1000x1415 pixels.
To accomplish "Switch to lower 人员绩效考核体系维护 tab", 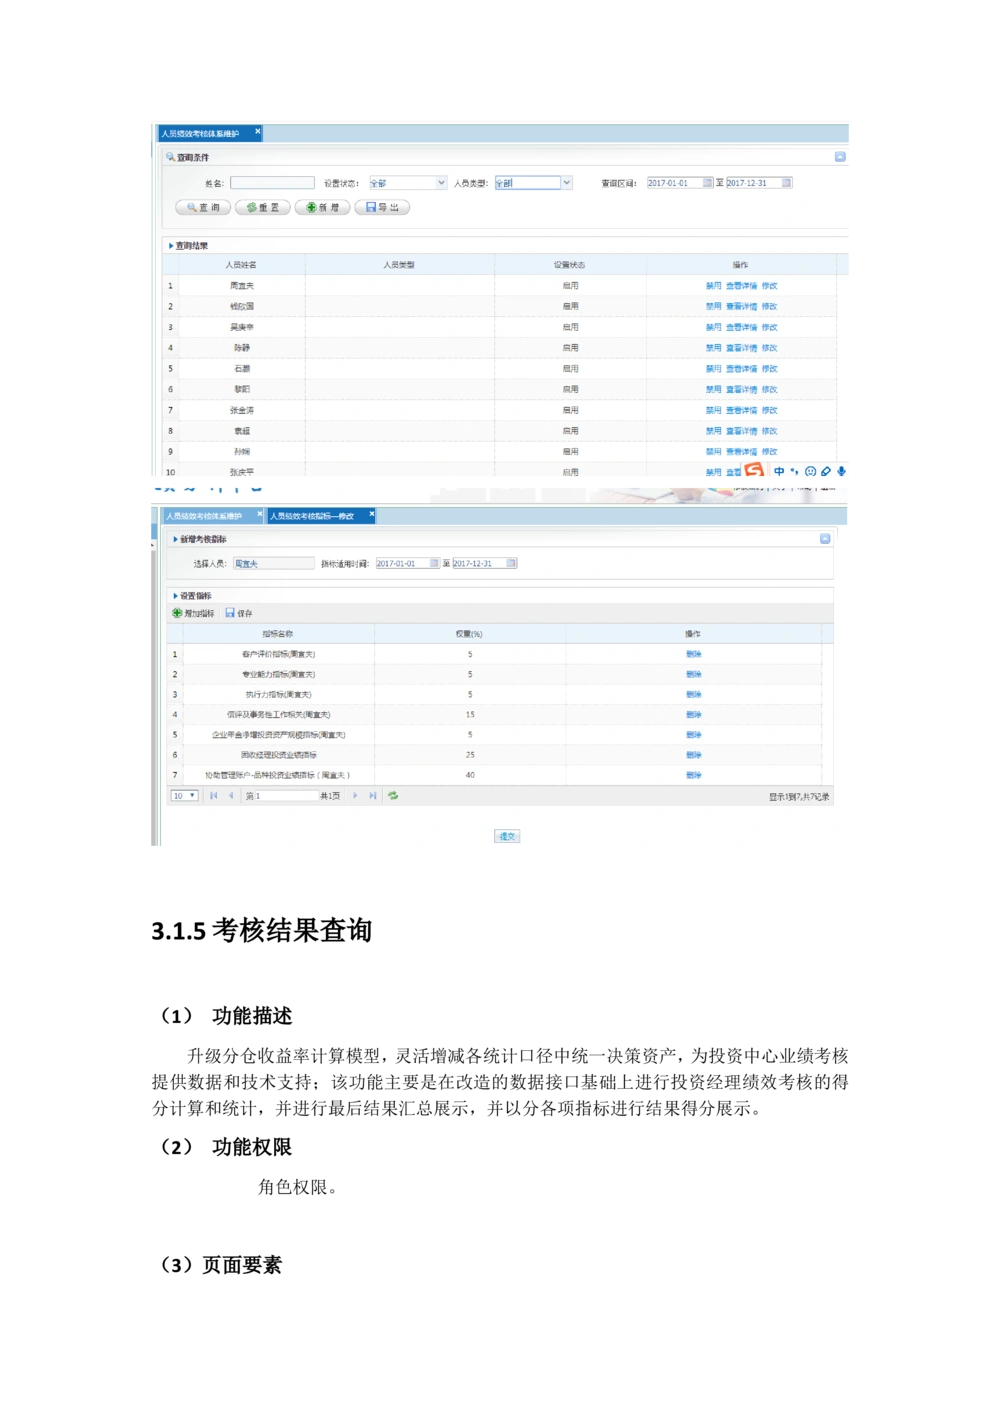I will pos(205,516).
